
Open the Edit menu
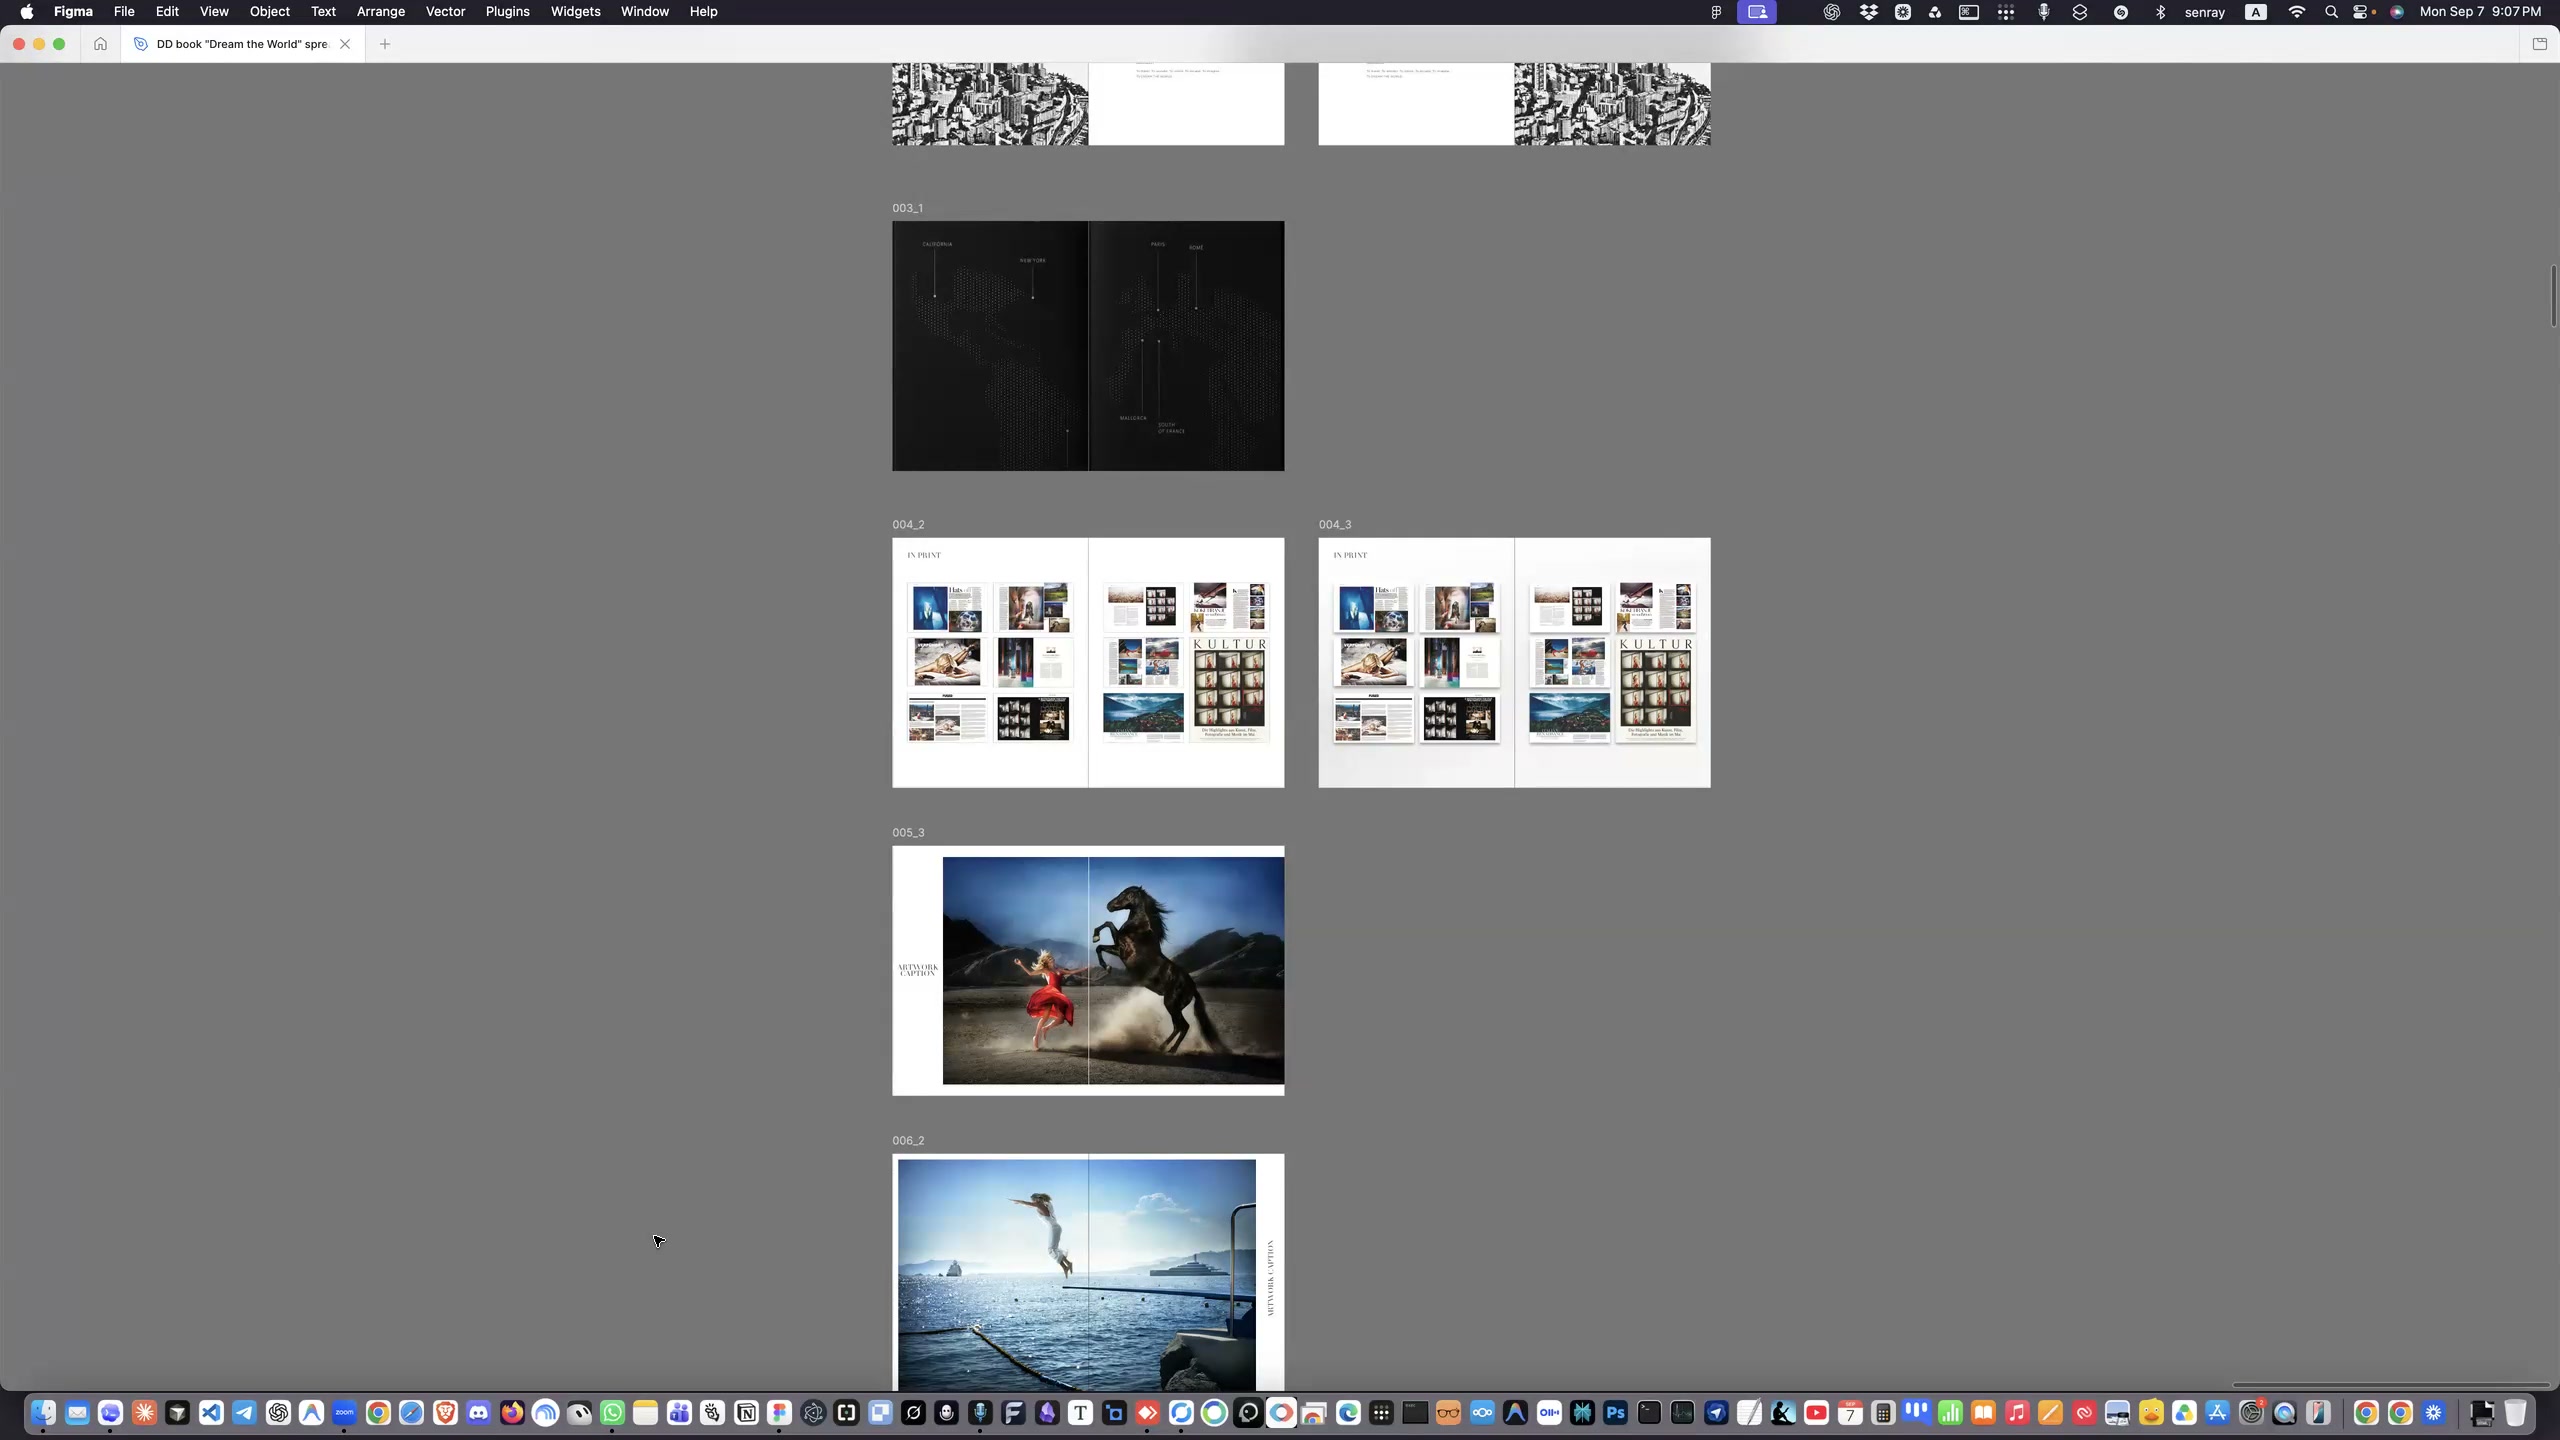point(167,12)
